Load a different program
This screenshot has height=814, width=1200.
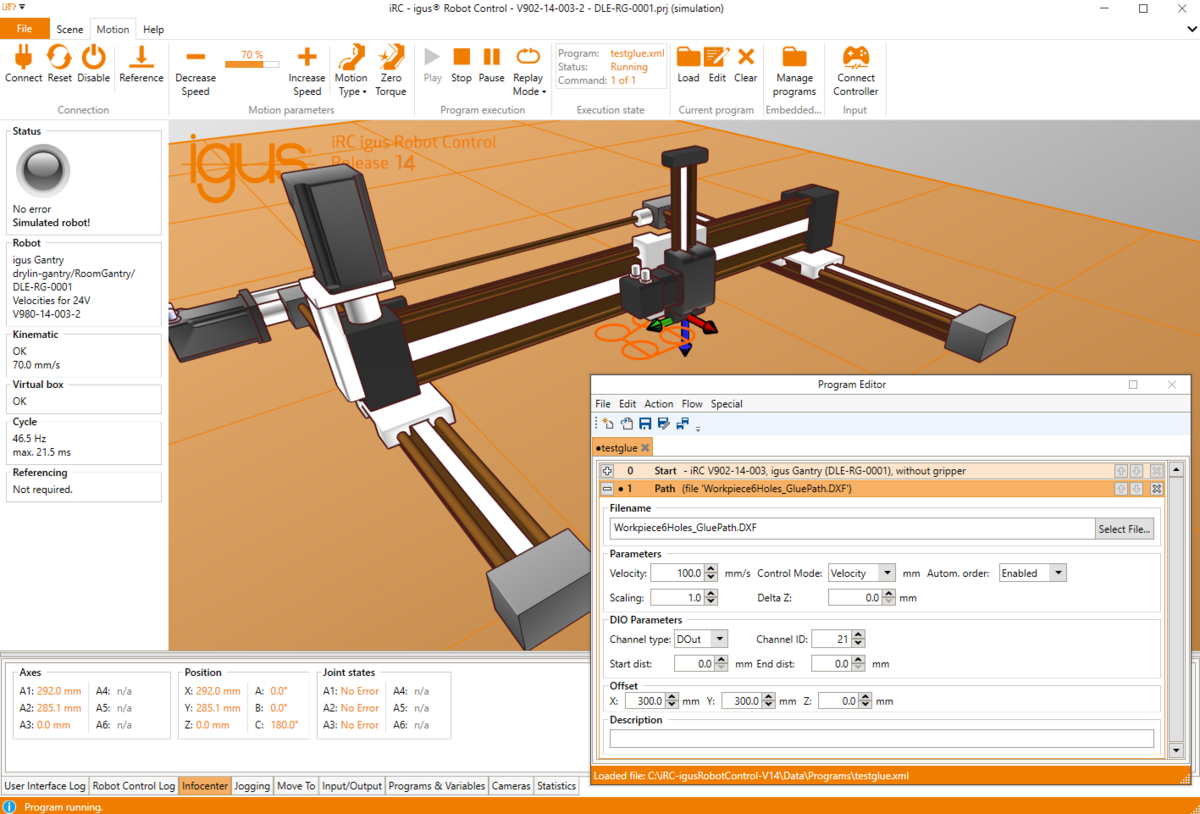688,65
